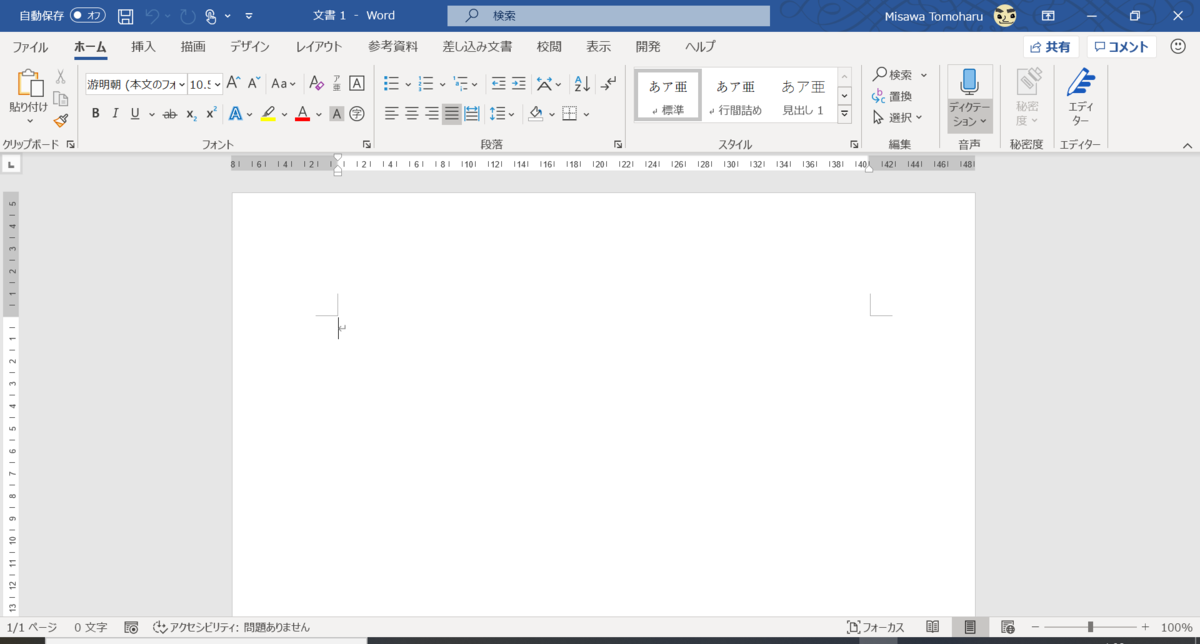Toggle character shading (gray A)

pos(337,114)
